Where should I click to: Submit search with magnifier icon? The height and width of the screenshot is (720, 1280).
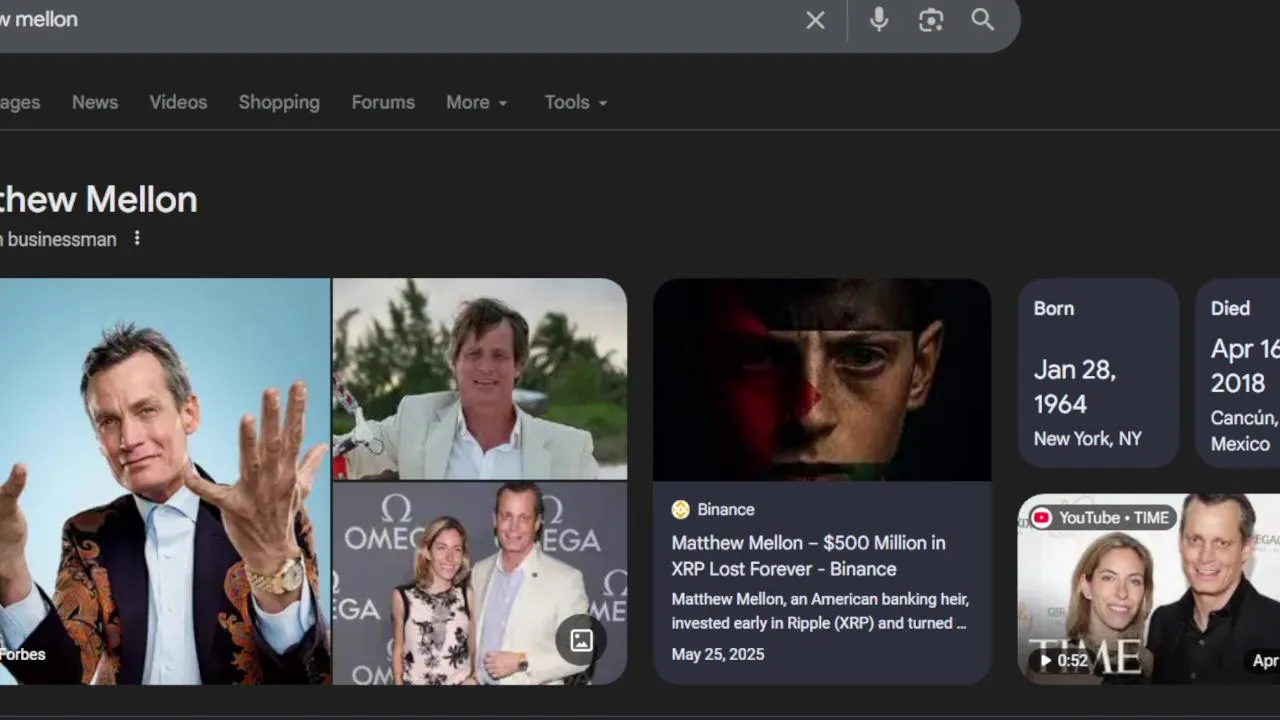983,20
